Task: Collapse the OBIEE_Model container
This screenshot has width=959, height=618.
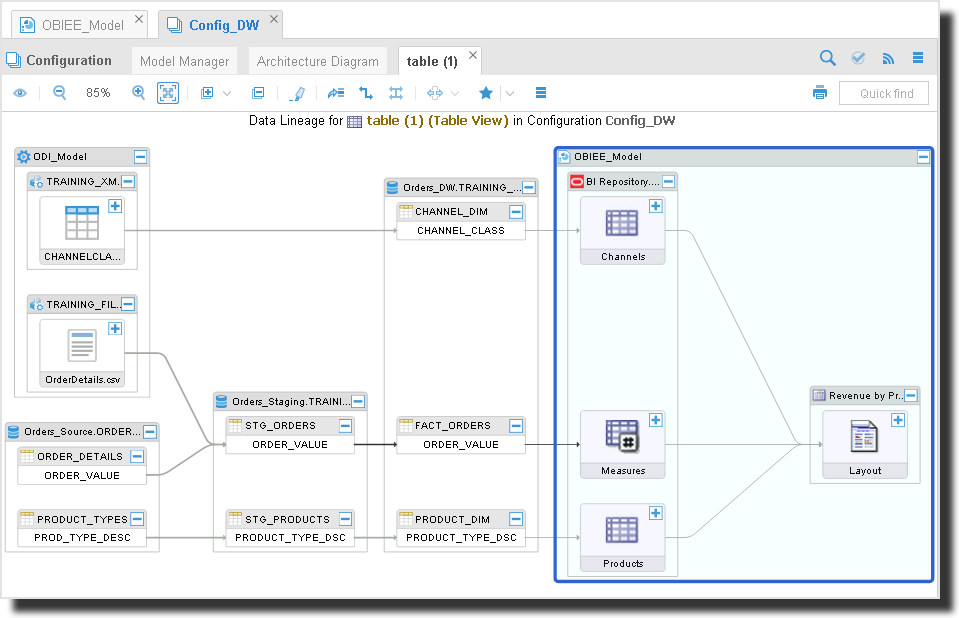Action: pyautogui.click(x=923, y=157)
